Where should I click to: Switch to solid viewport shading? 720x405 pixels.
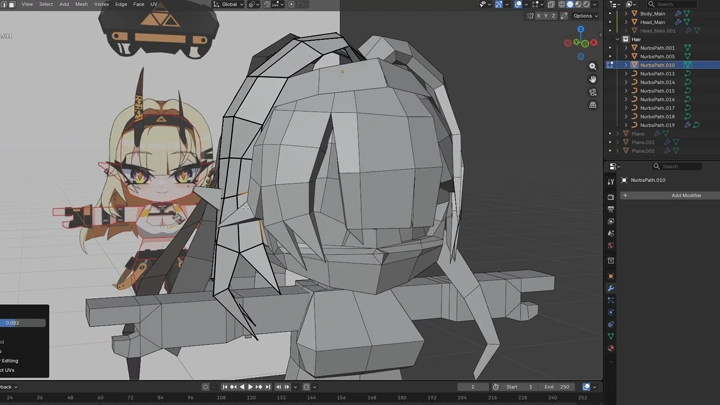tap(570, 4)
